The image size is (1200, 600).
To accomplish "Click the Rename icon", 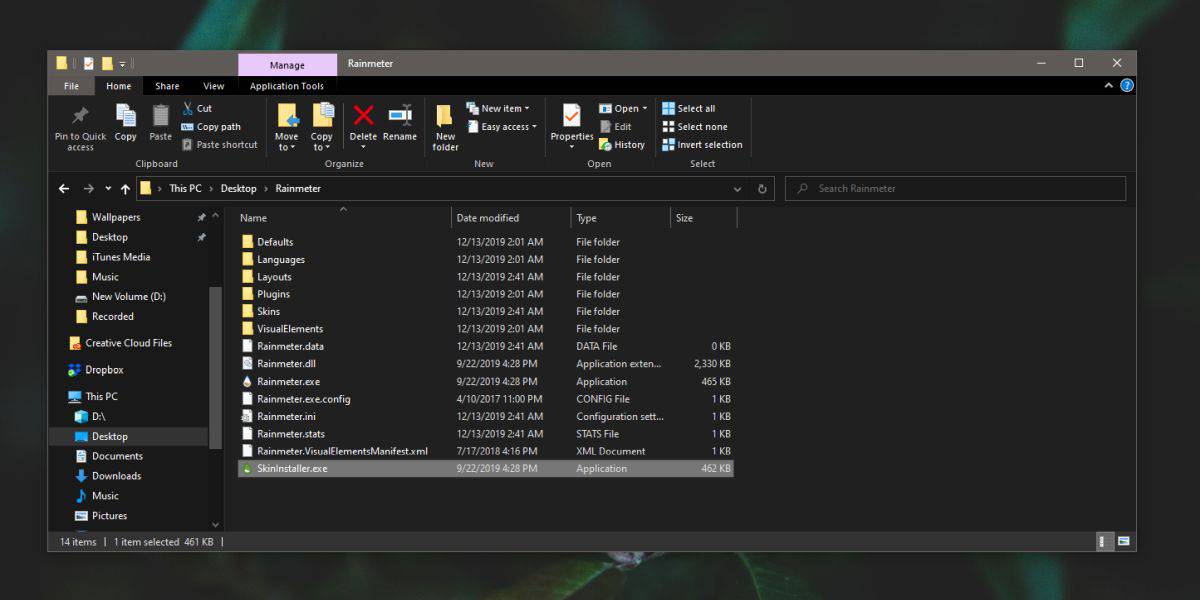I will pos(400,116).
